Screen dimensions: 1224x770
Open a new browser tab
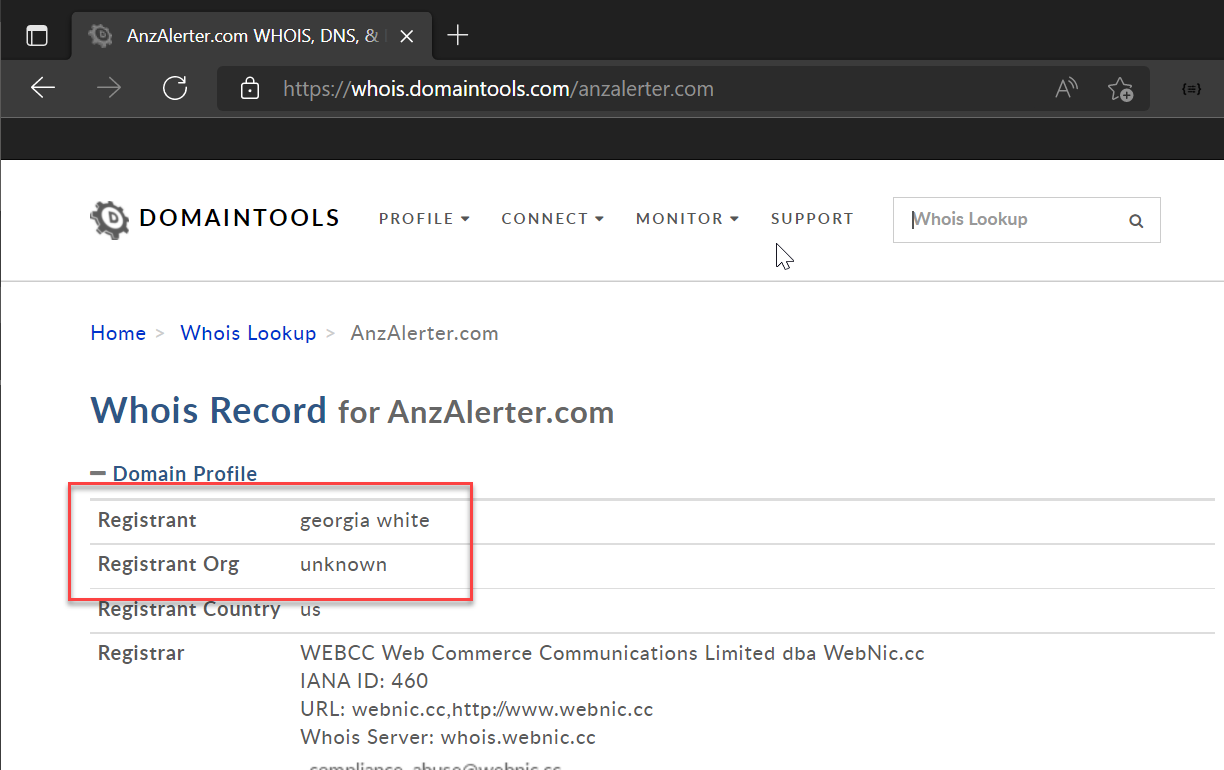click(457, 36)
